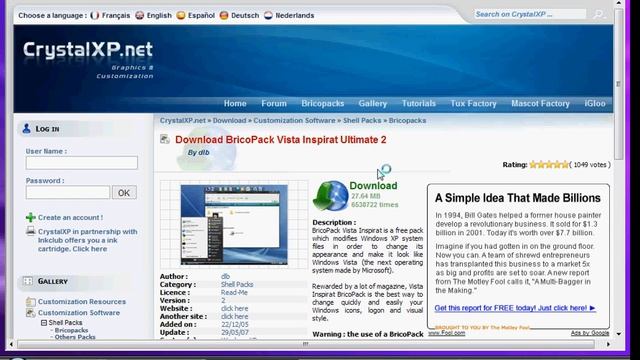
Task: Click the printer icon beside Inkclub offer
Action: point(31,231)
